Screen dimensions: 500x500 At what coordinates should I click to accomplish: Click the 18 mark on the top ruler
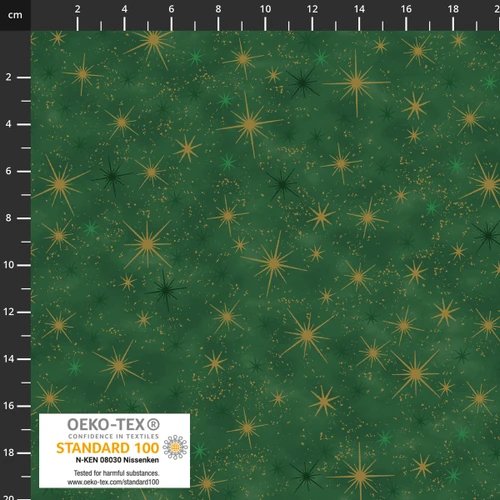[x=453, y=9]
